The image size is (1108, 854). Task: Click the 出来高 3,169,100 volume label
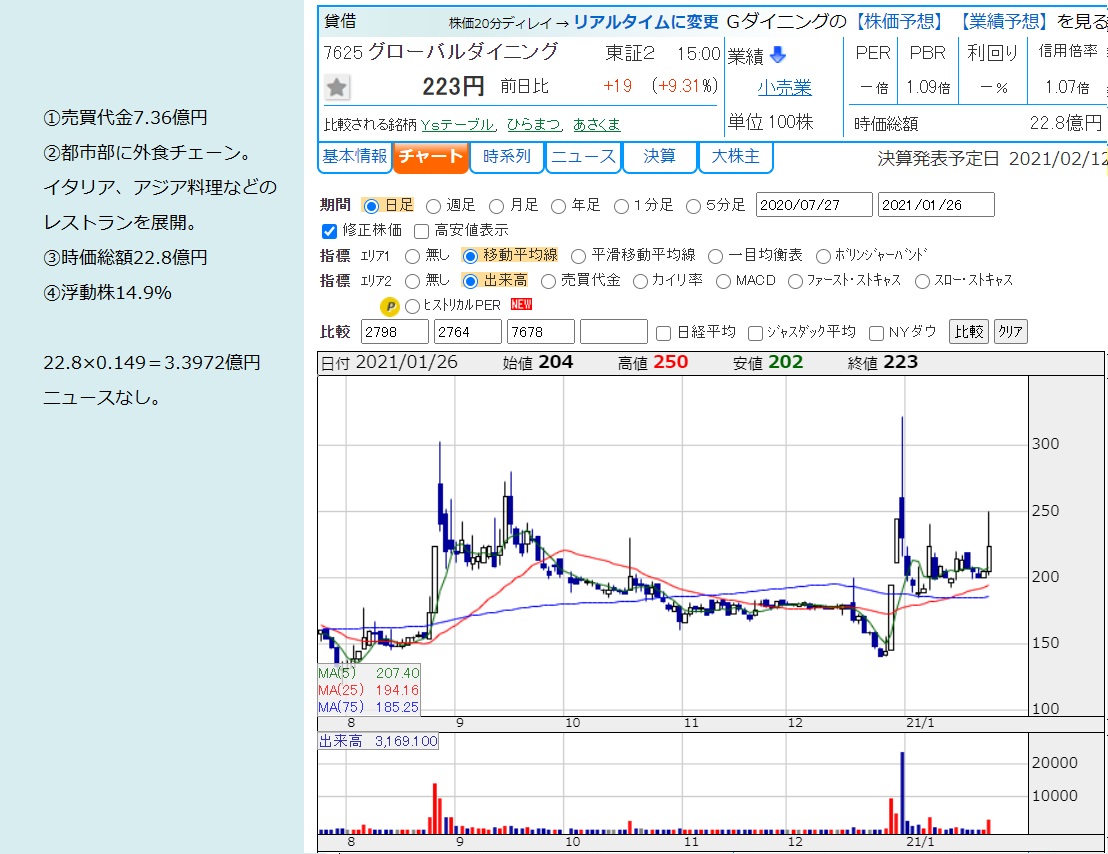pos(379,741)
